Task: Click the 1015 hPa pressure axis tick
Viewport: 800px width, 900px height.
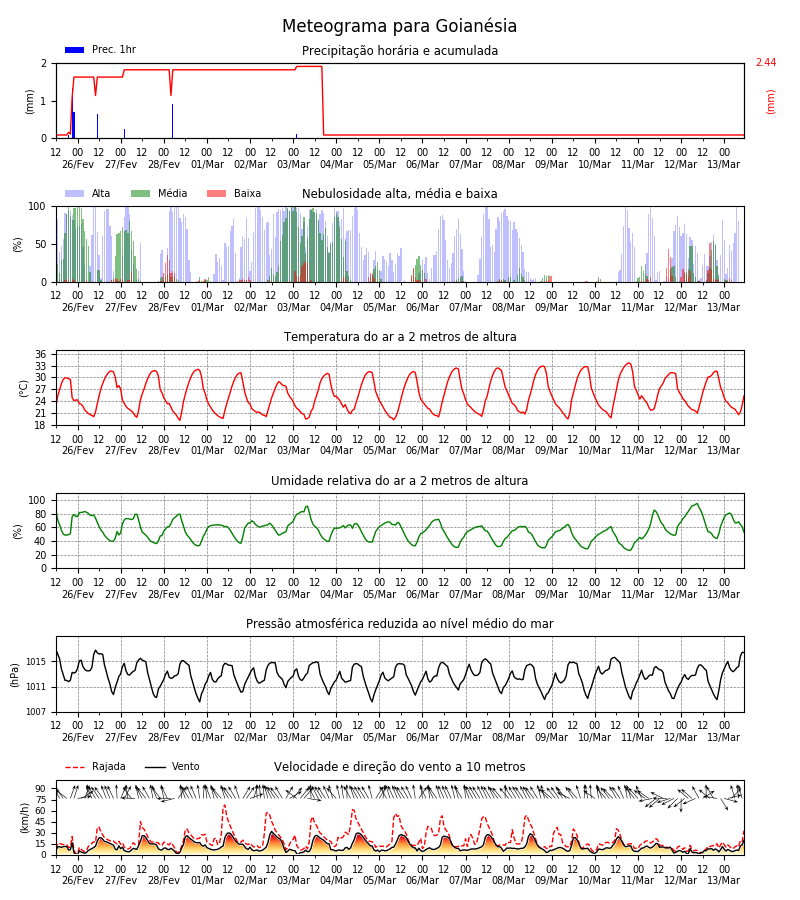Action: [x=36, y=662]
